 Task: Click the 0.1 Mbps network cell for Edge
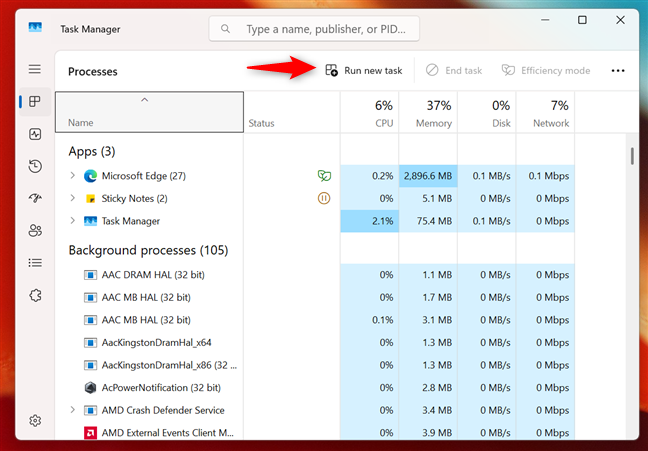[546, 176]
